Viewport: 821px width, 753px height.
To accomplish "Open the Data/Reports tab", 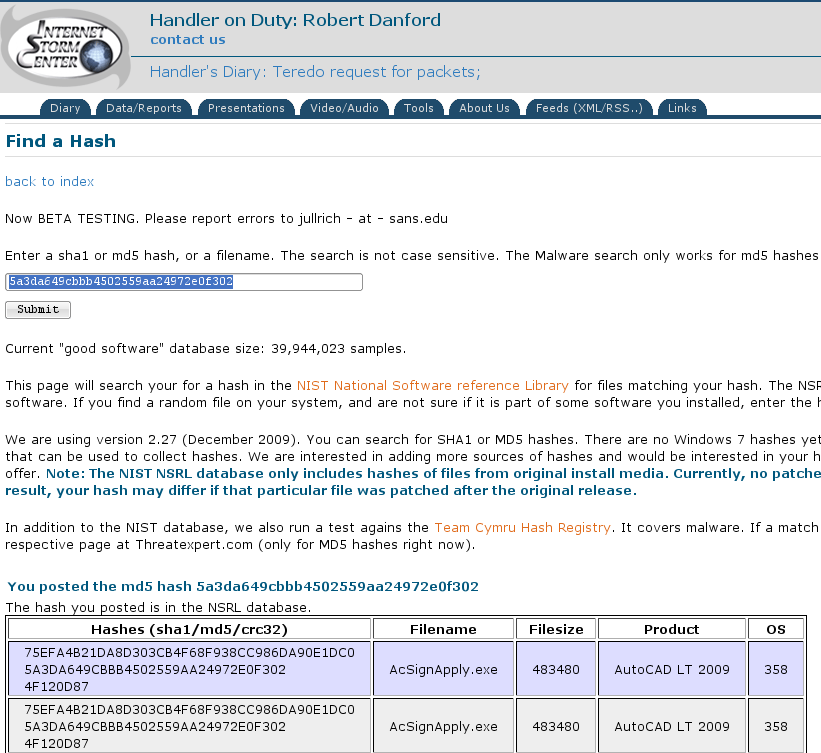I will tap(143, 108).
